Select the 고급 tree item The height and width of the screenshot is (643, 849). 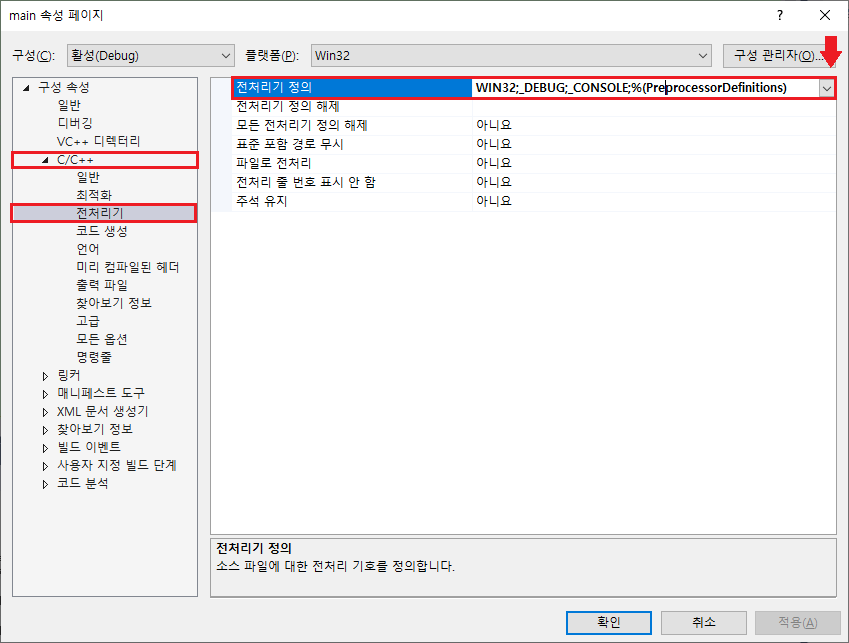coord(88,321)
